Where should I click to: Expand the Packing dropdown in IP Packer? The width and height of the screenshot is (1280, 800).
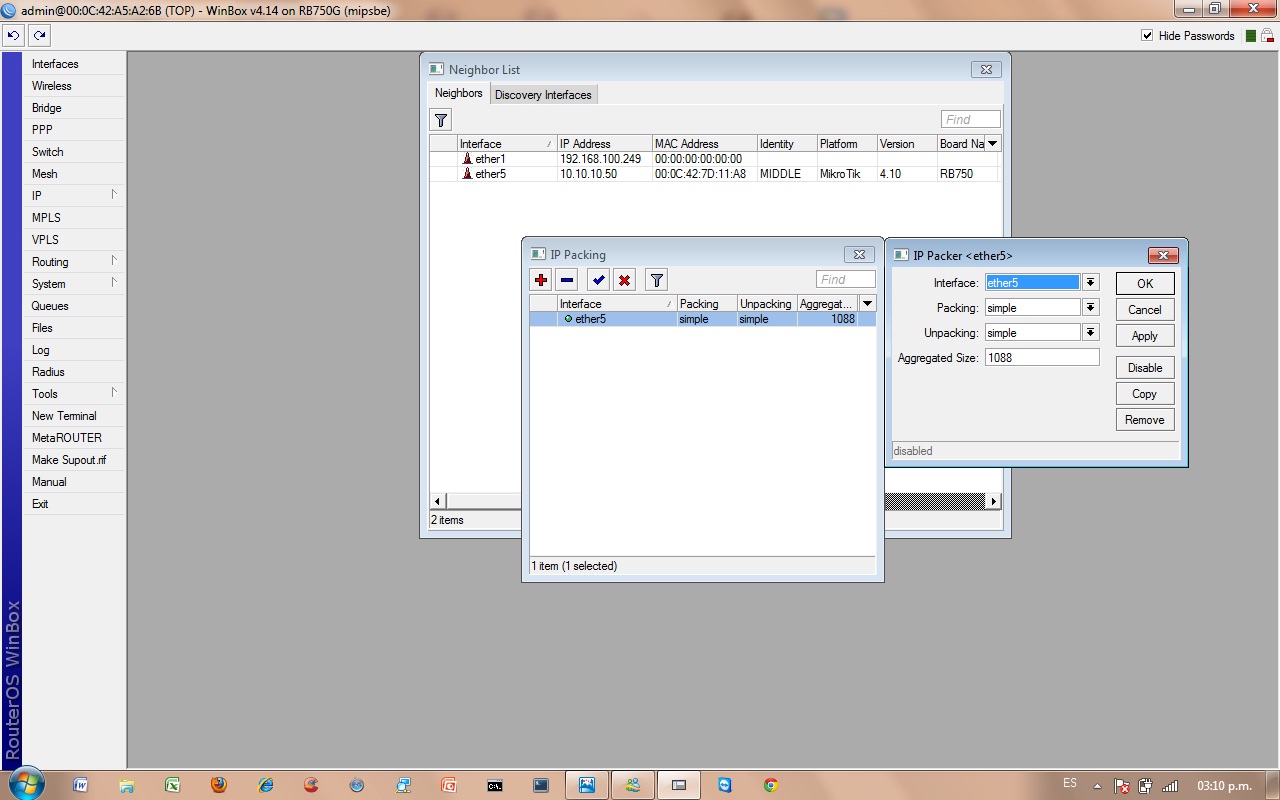pyautogui.click(x=1091, y=308)
